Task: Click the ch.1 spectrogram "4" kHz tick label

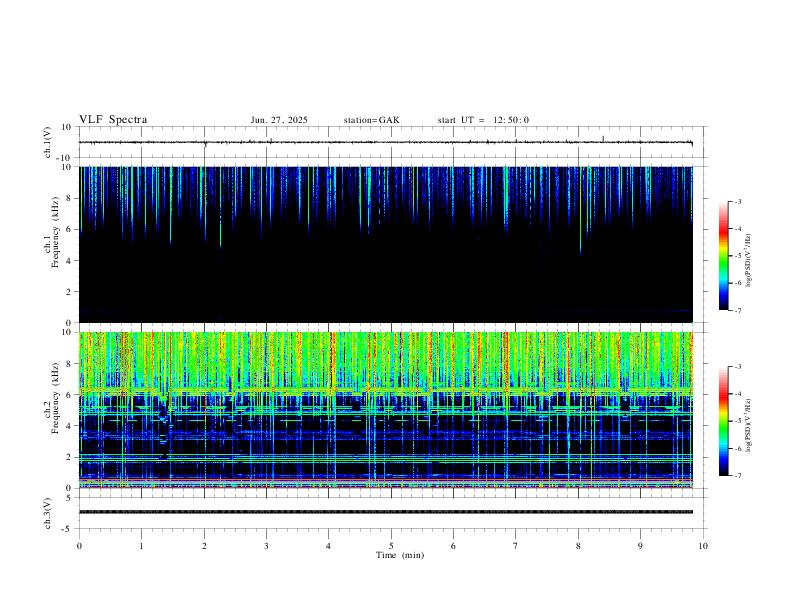Action: pos(69,261)
